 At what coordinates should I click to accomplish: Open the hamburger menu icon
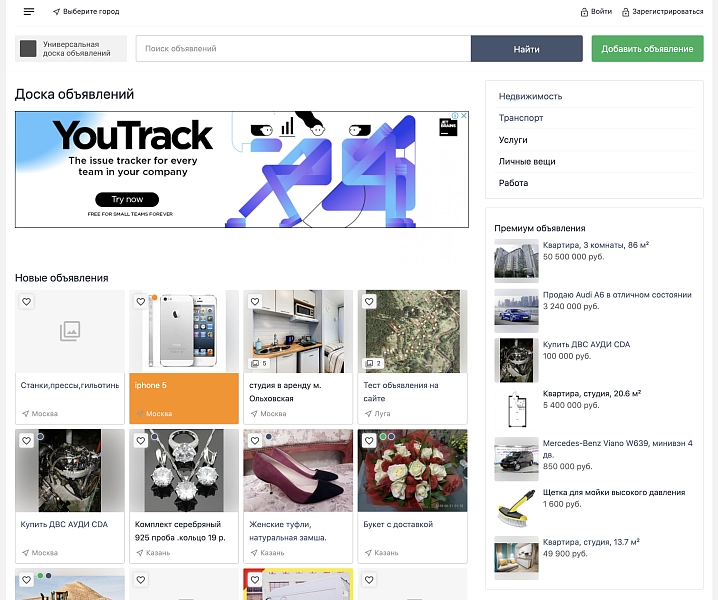point(29,12)
